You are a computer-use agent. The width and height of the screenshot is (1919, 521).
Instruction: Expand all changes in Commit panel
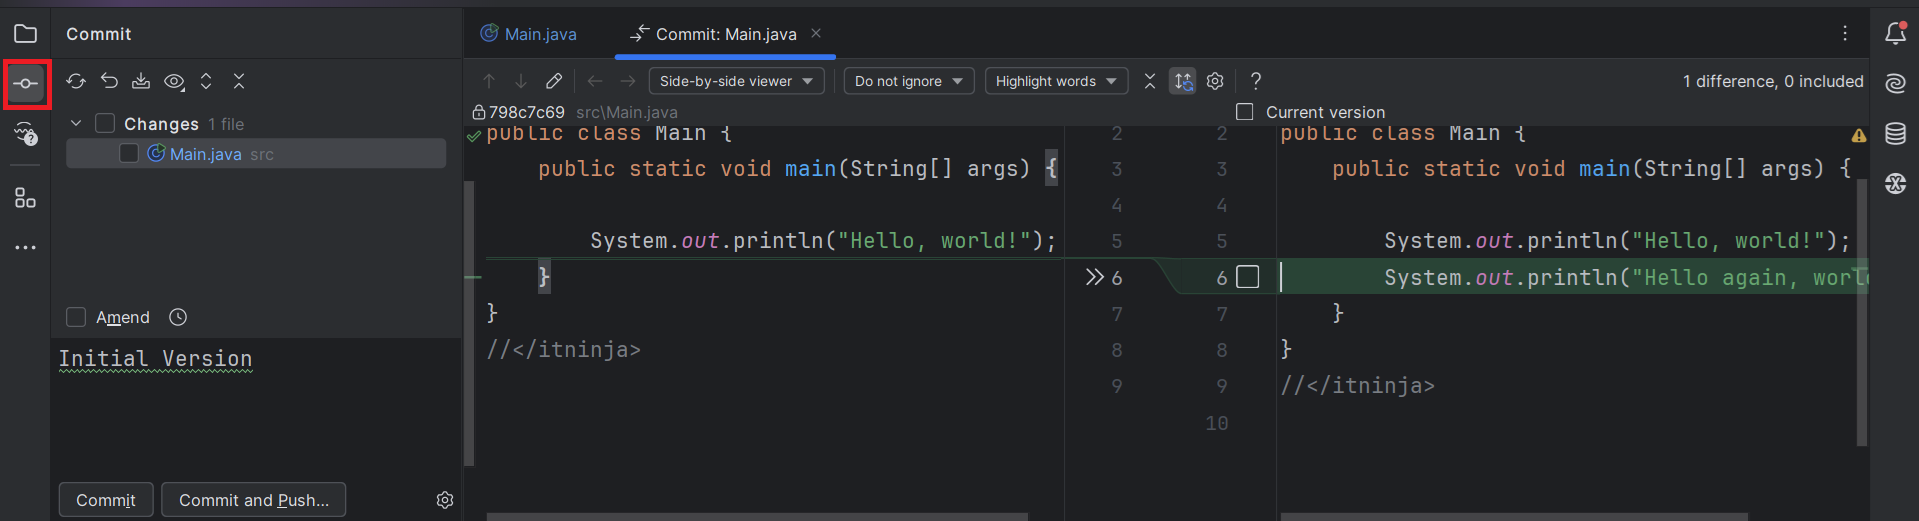pyautogui.click(x=206, y=81)
